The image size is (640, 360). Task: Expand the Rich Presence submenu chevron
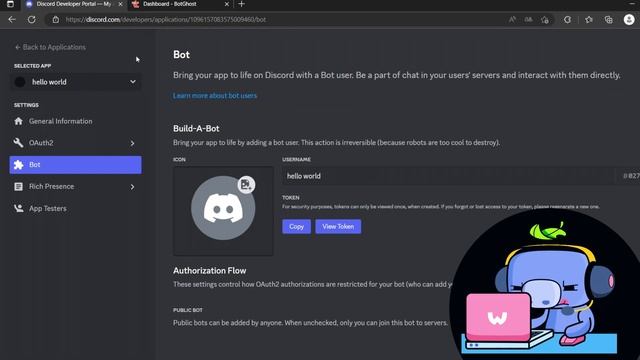point(132,187)
